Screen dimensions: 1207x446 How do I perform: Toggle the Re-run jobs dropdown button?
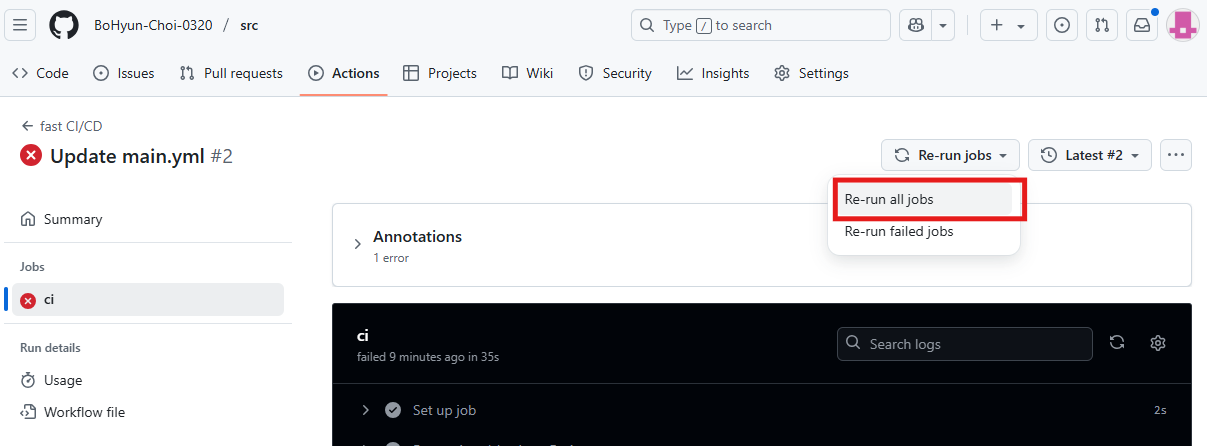point(950,155)
